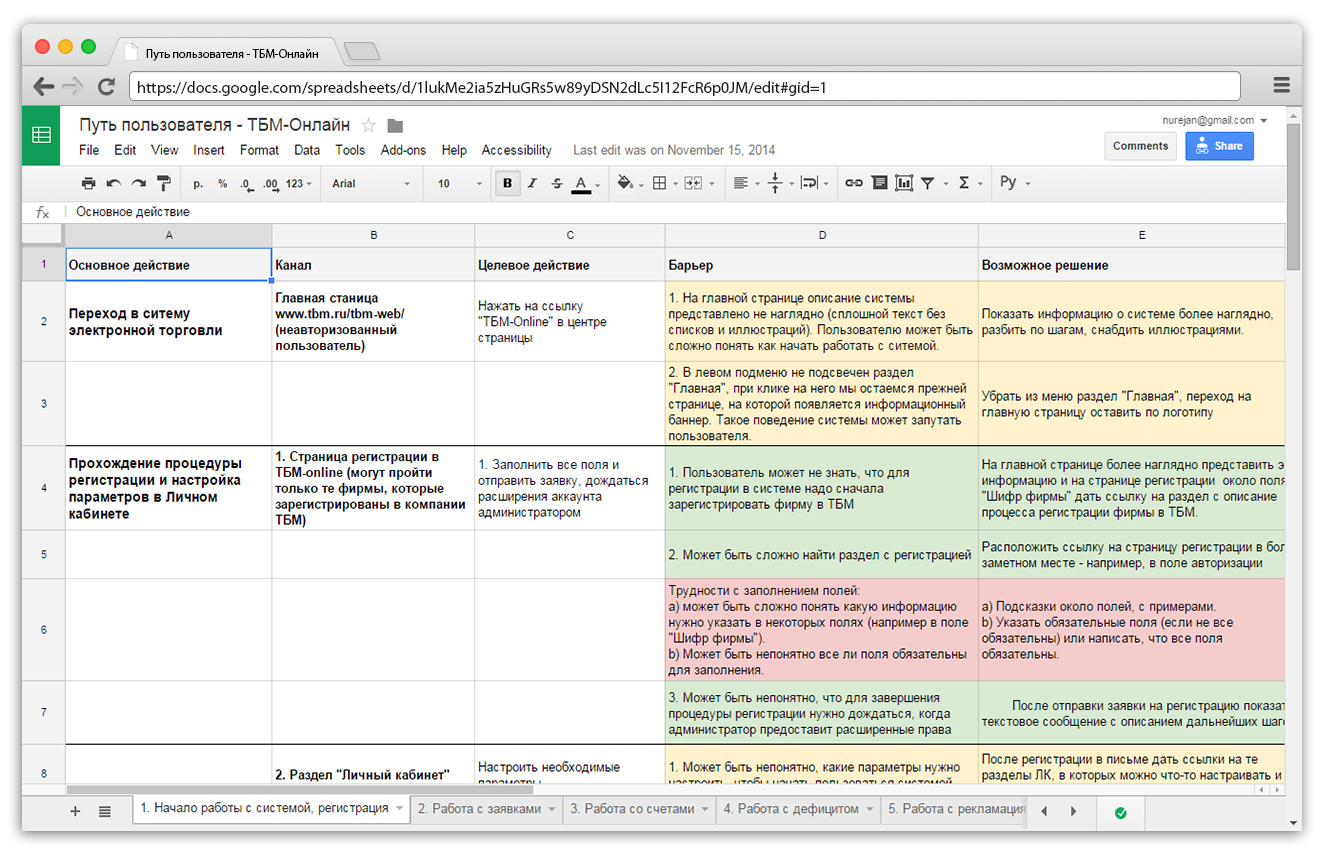This screenshot has height=852, width=1324.
Task: Click the Comments button
Action: point(1140,146)
